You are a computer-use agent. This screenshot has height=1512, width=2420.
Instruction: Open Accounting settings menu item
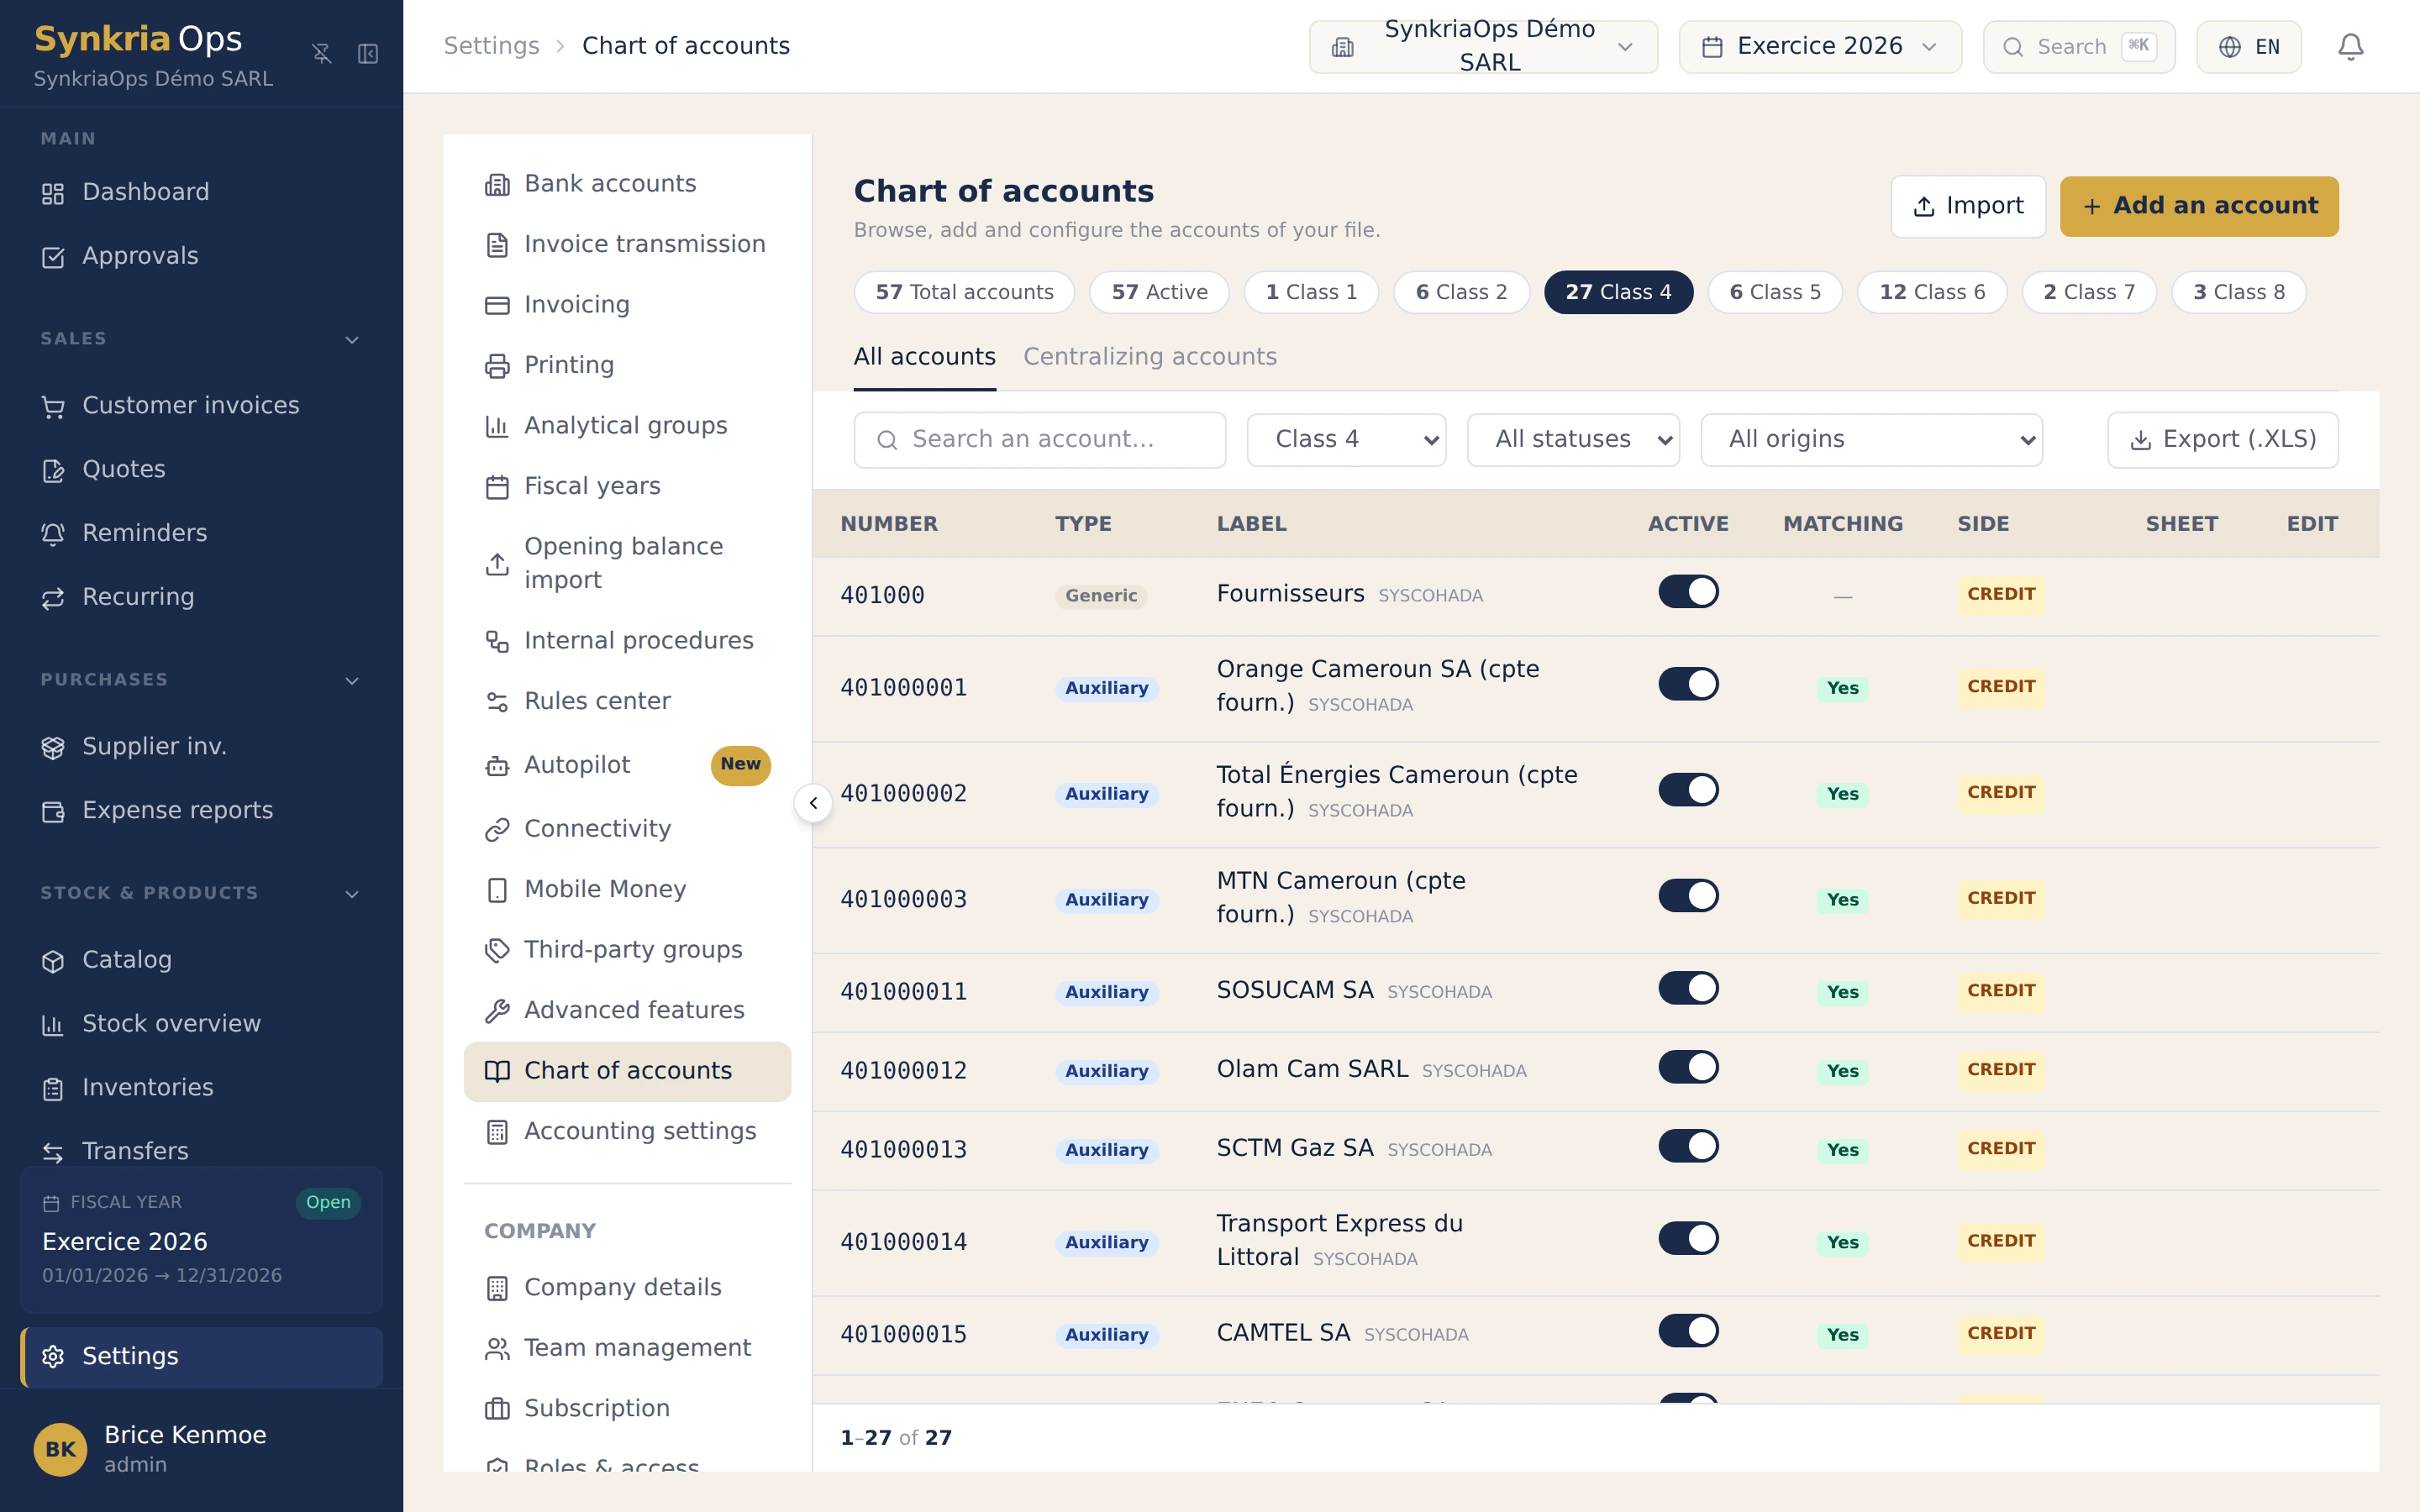[x=627, y=1132]
